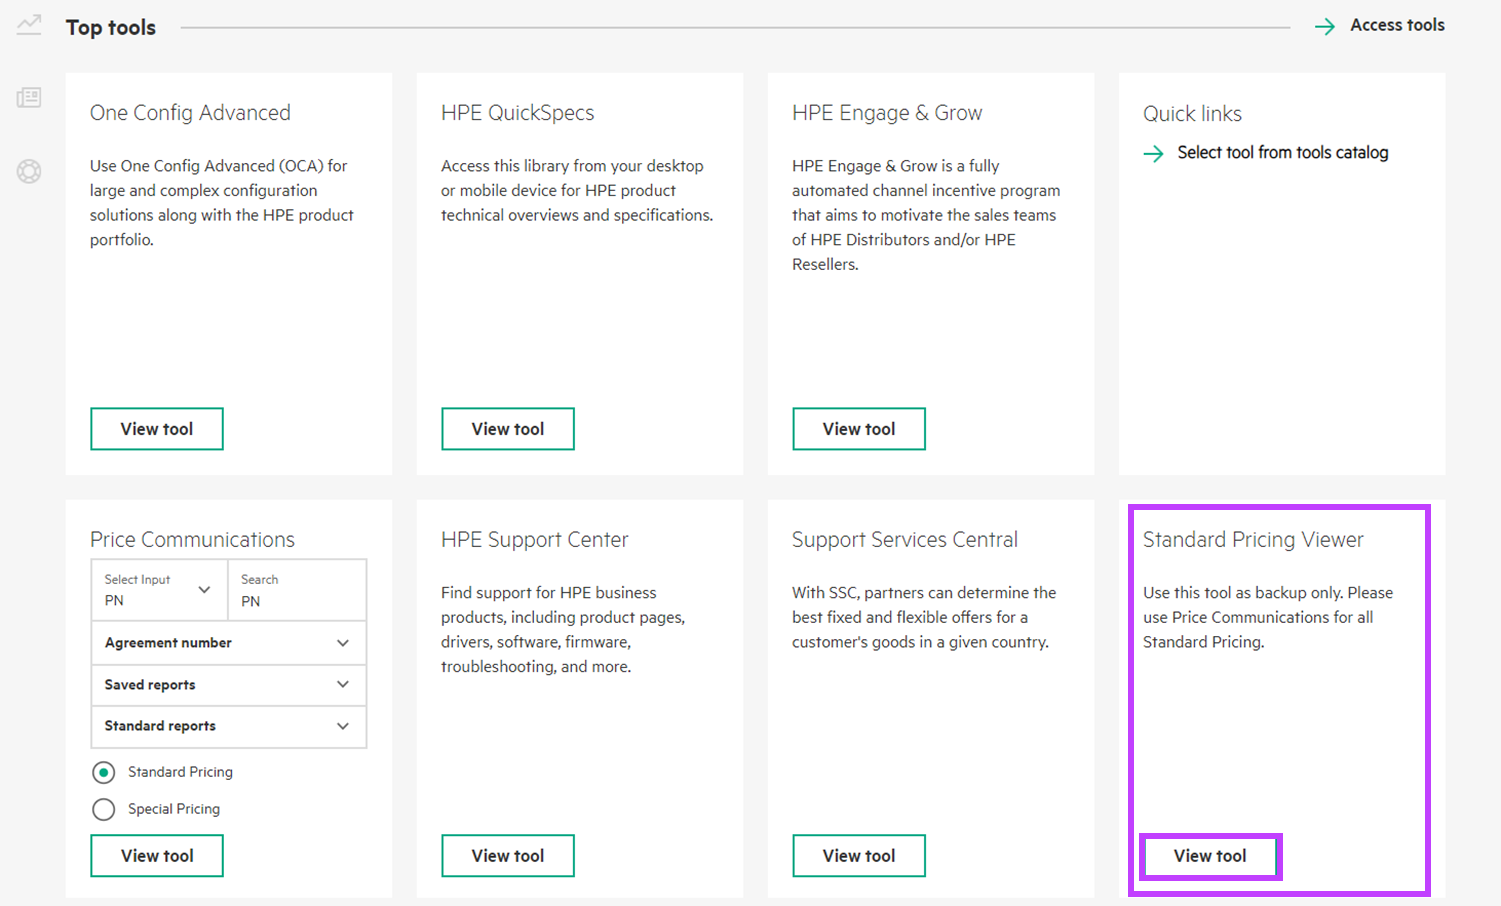View tool for Standard Pricing Viewer
This screenshot has width=1501, height=906.
tap(1210, 856)
